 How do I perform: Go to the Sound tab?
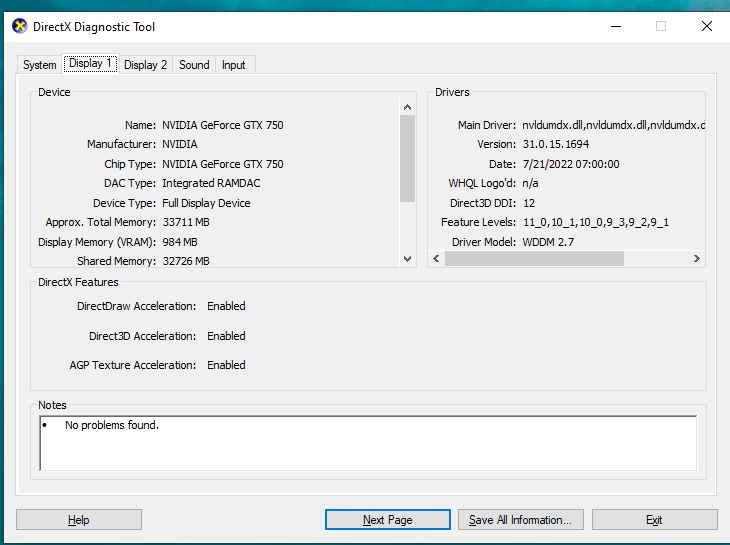pyautogui.click(x=194, y=65)
